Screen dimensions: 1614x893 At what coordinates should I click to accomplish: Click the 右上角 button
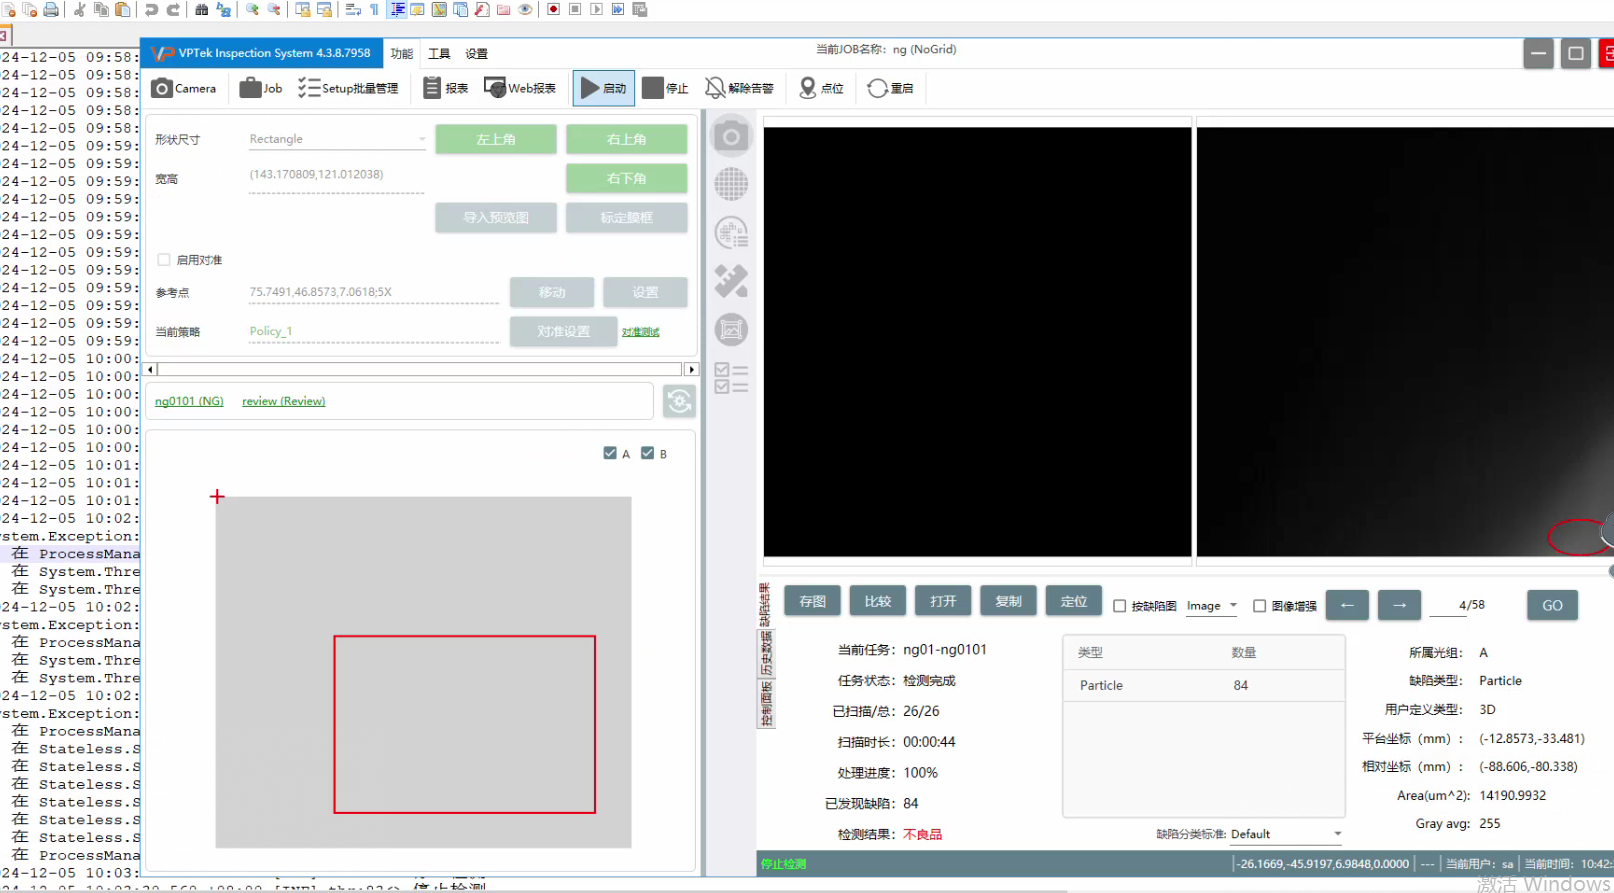pyautogui.click(x=627, y=139)
